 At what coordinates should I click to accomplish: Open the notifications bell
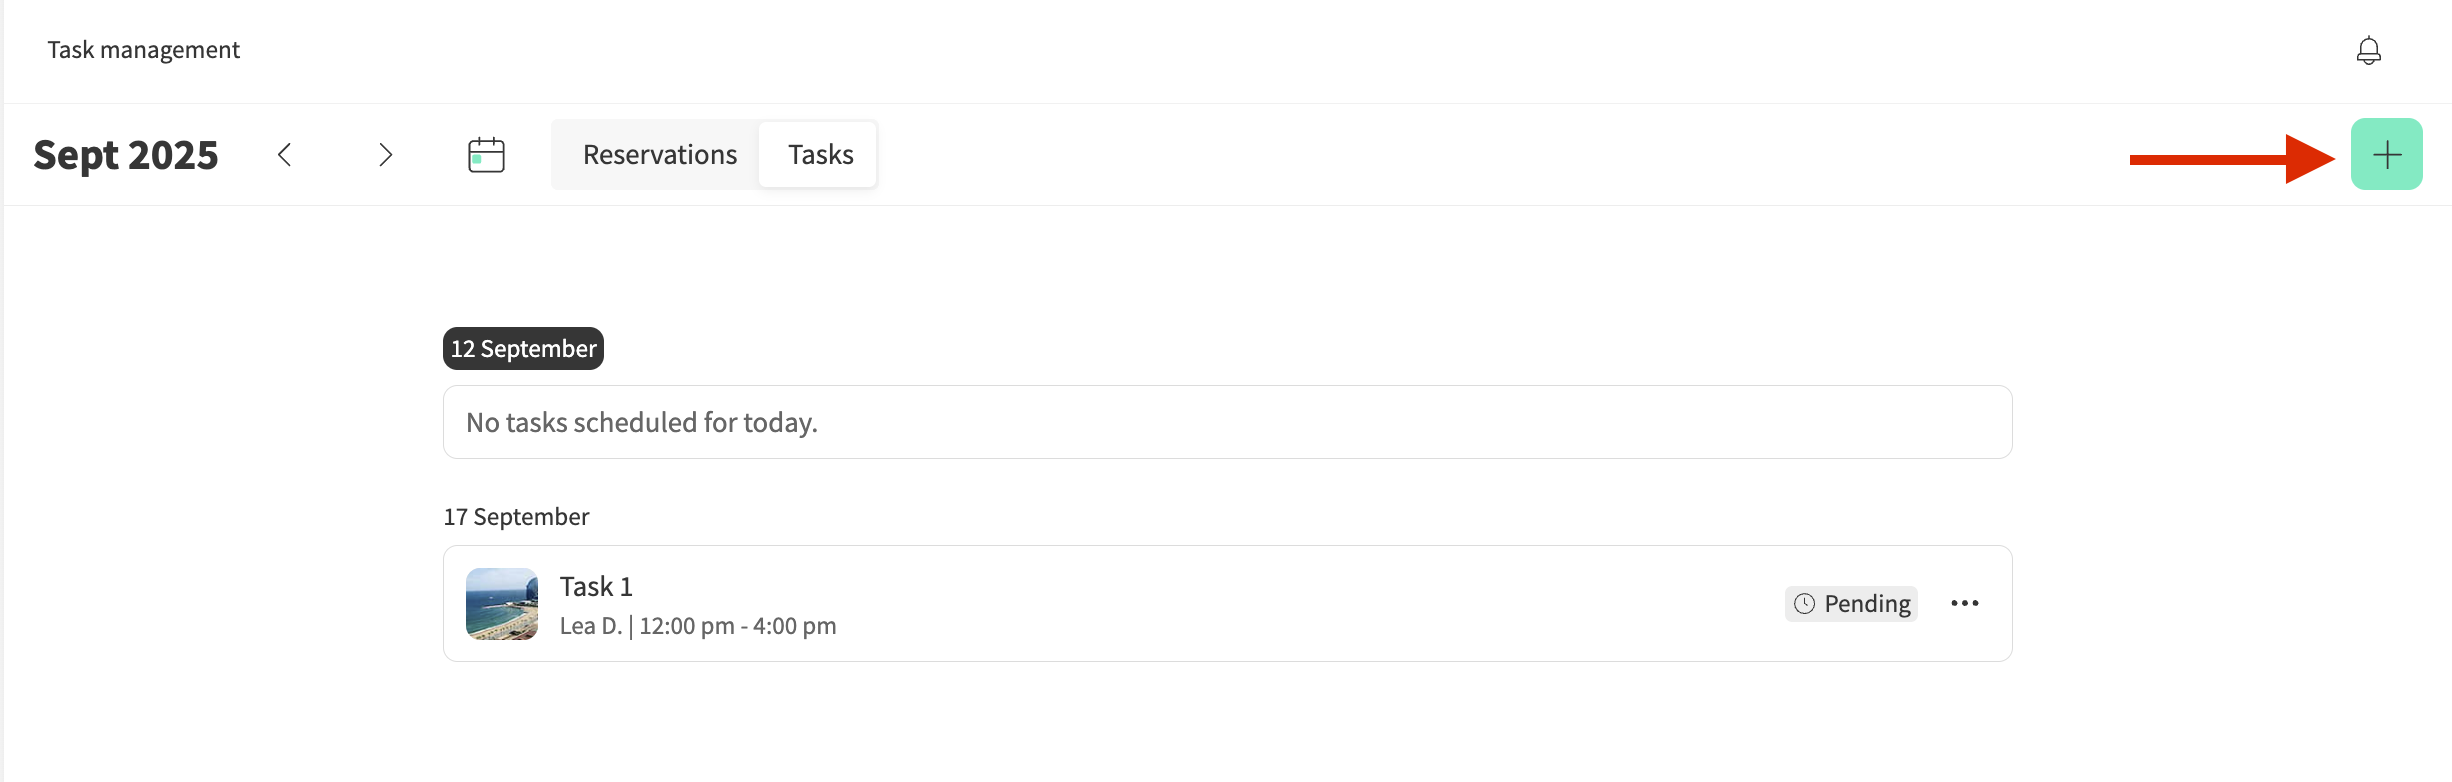(x=2368, y=51)
